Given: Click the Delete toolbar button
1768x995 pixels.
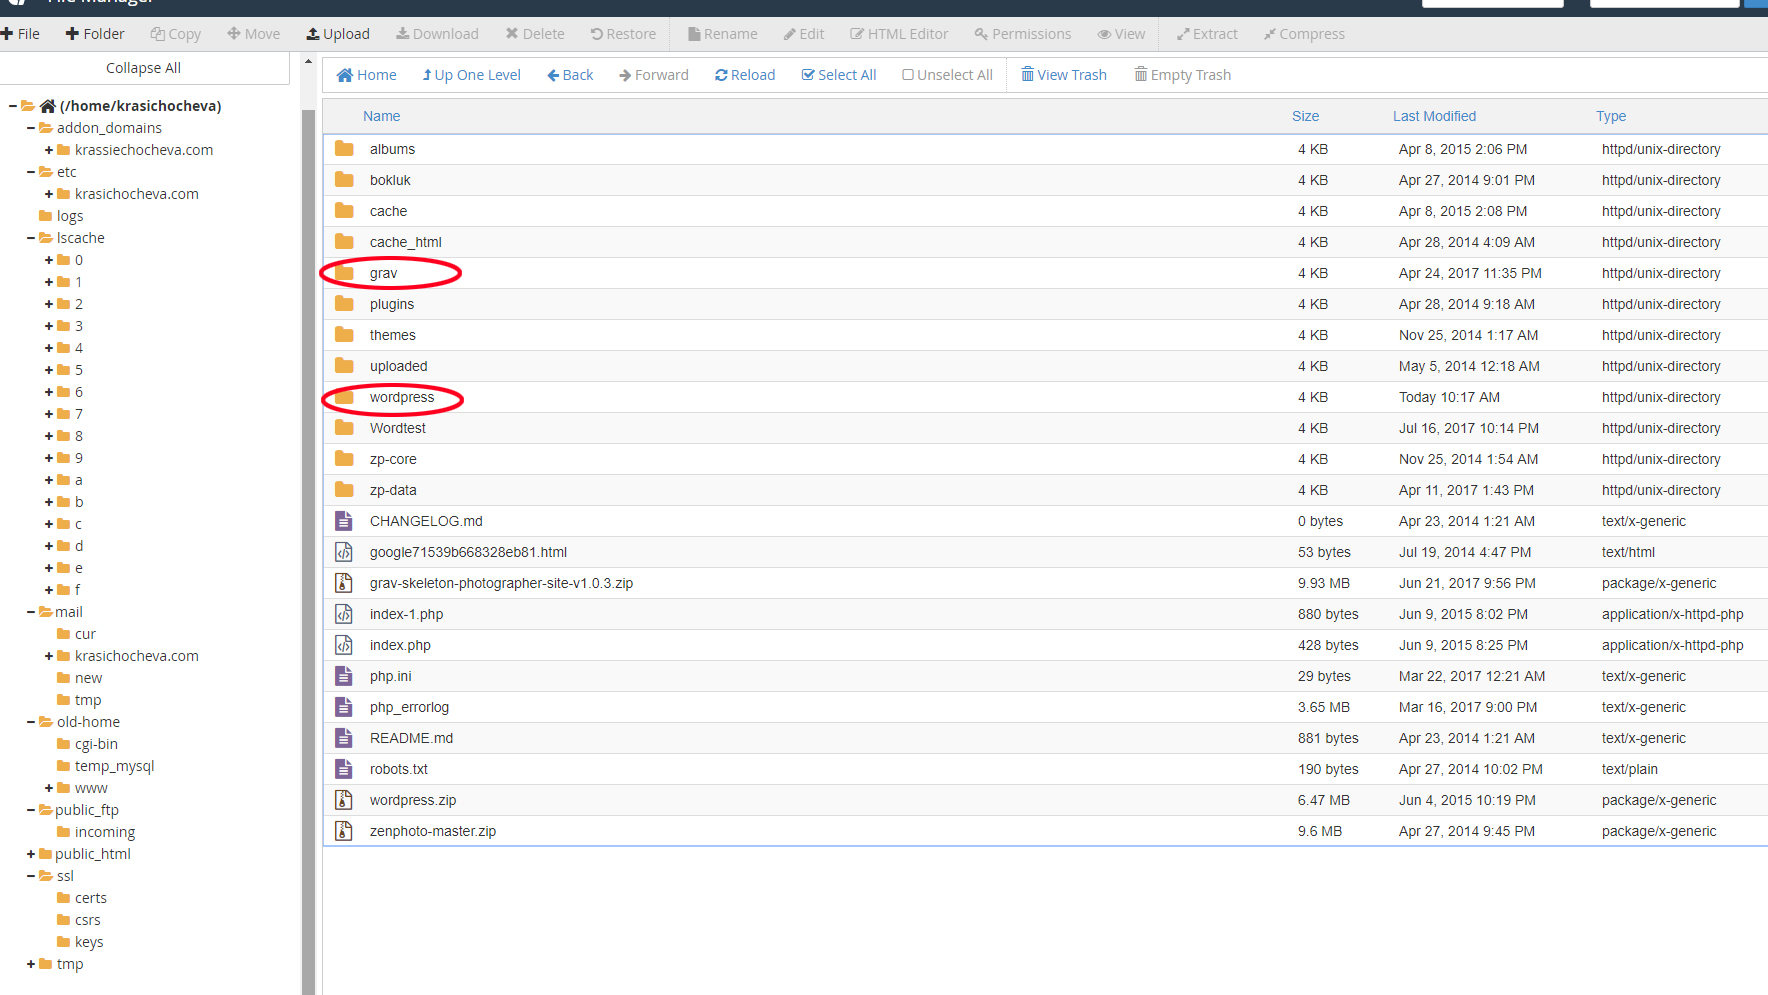Looking at the screenshot, I should [535, 34].
